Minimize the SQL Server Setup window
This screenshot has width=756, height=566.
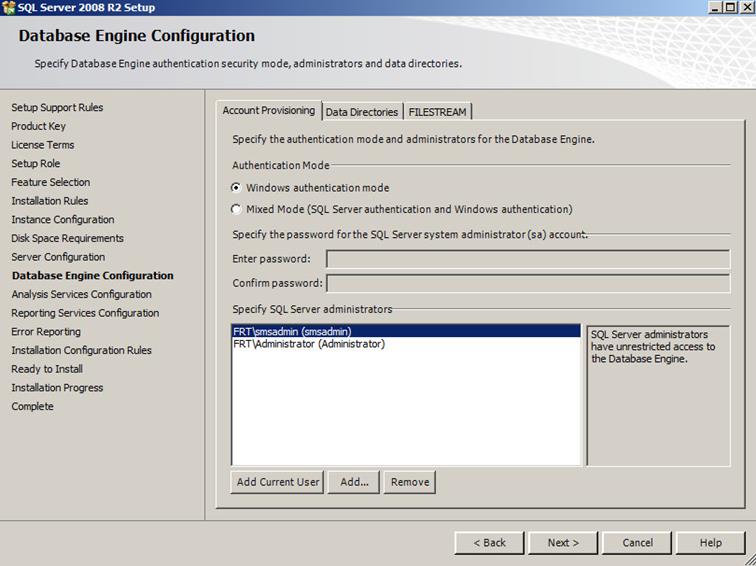[716, 7]
